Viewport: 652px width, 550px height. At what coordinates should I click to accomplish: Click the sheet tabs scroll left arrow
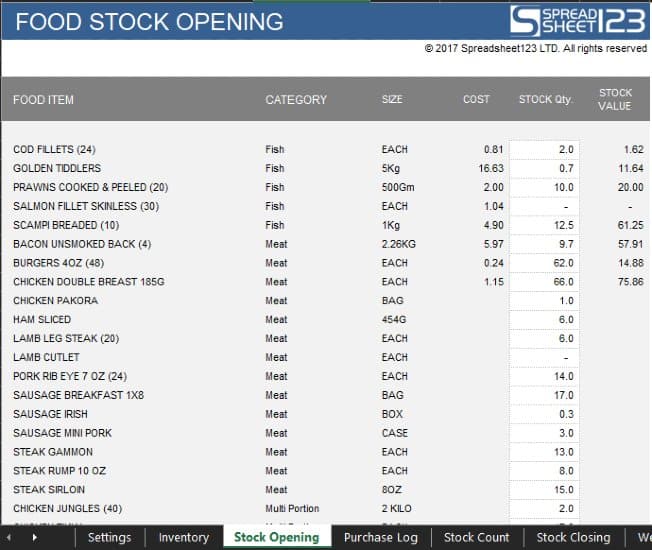tap(9, 537)
